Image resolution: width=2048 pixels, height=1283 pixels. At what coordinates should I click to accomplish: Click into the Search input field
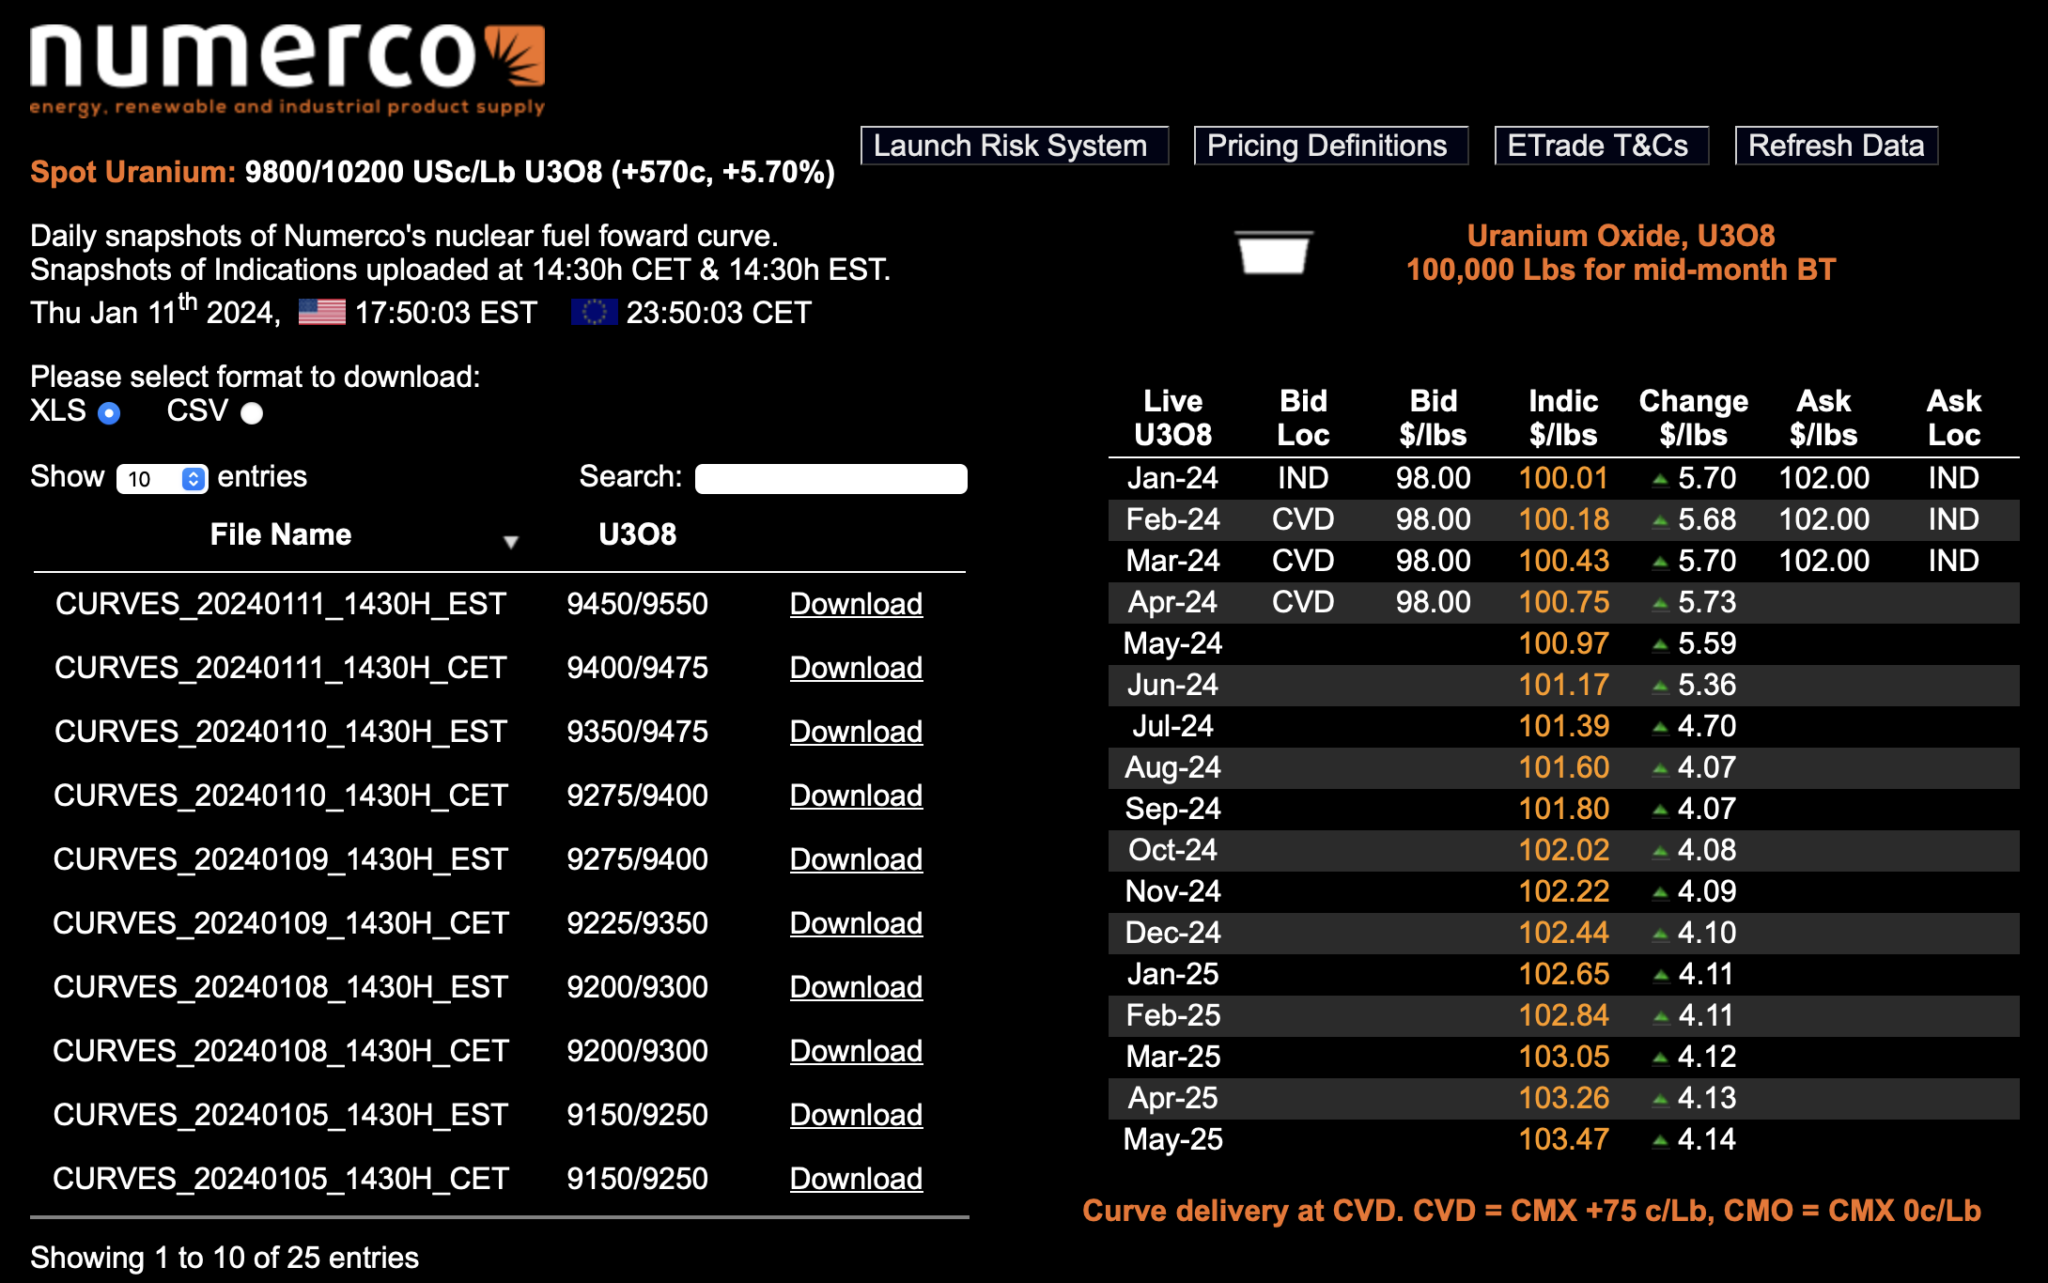(x=830, y=479)
